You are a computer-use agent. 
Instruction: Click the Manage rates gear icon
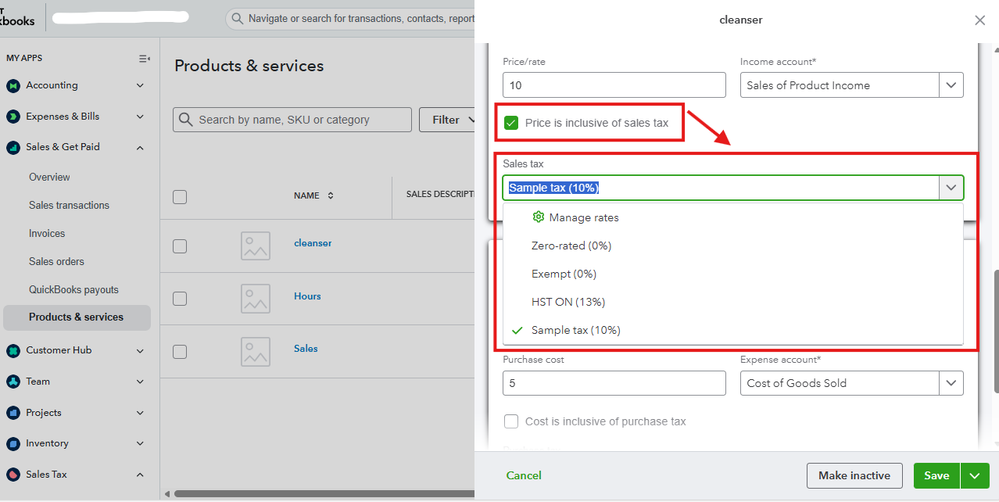(538, 217)
